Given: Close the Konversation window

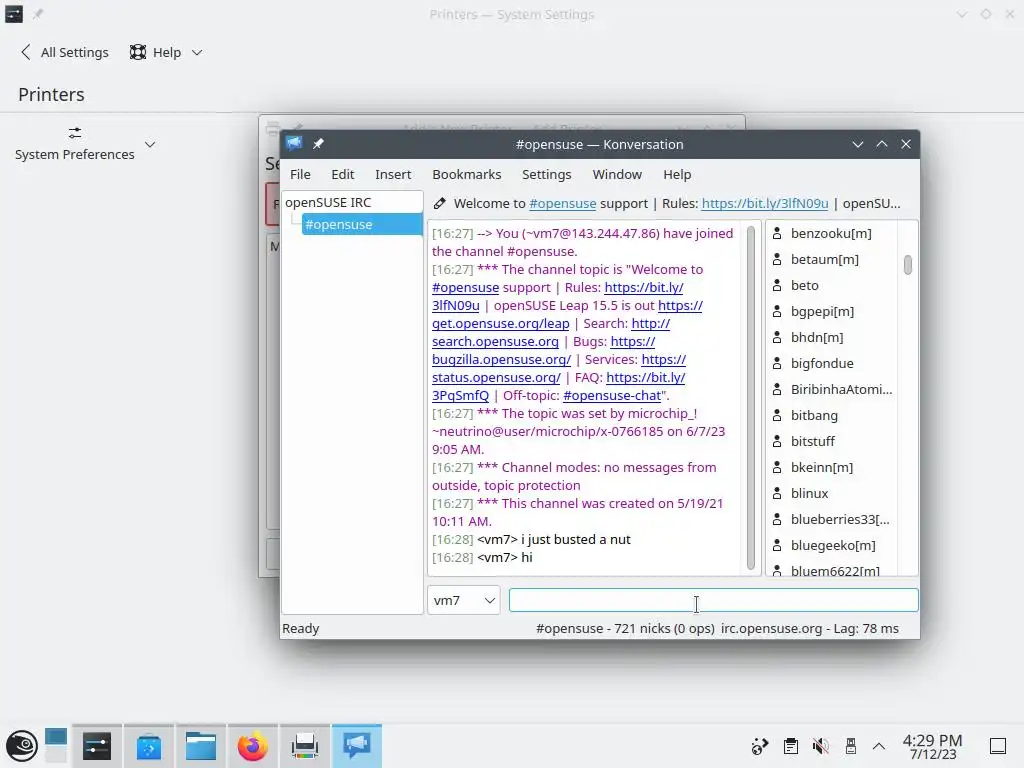Looking at the screenshot, I should tap(906, 144).
